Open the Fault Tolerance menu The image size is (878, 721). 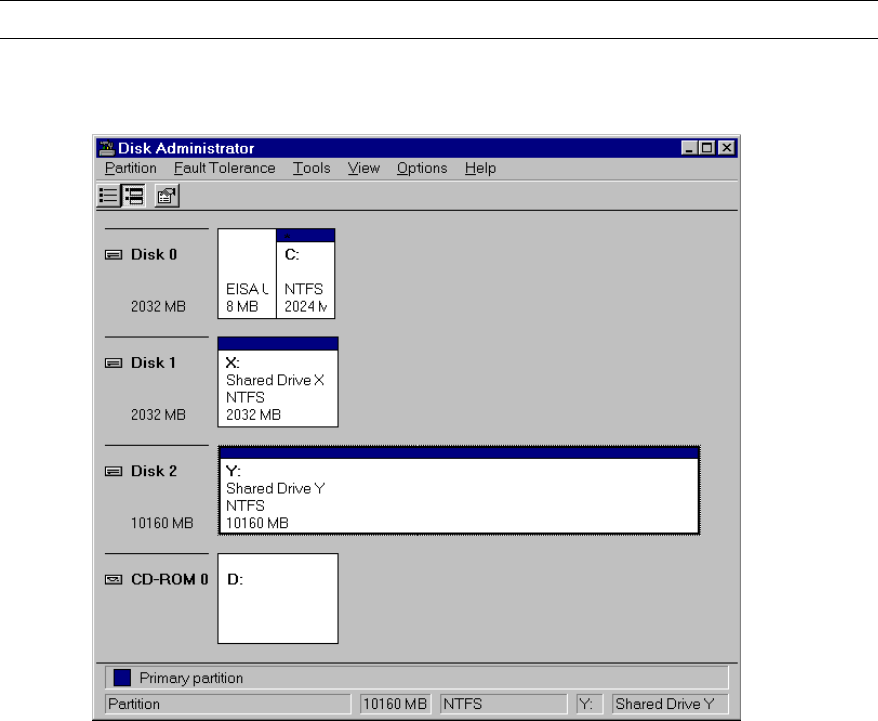click(224, 168)
